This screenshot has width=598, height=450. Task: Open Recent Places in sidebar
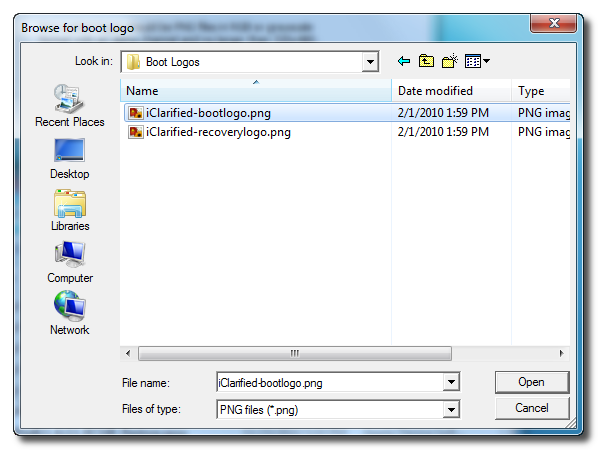69,106
